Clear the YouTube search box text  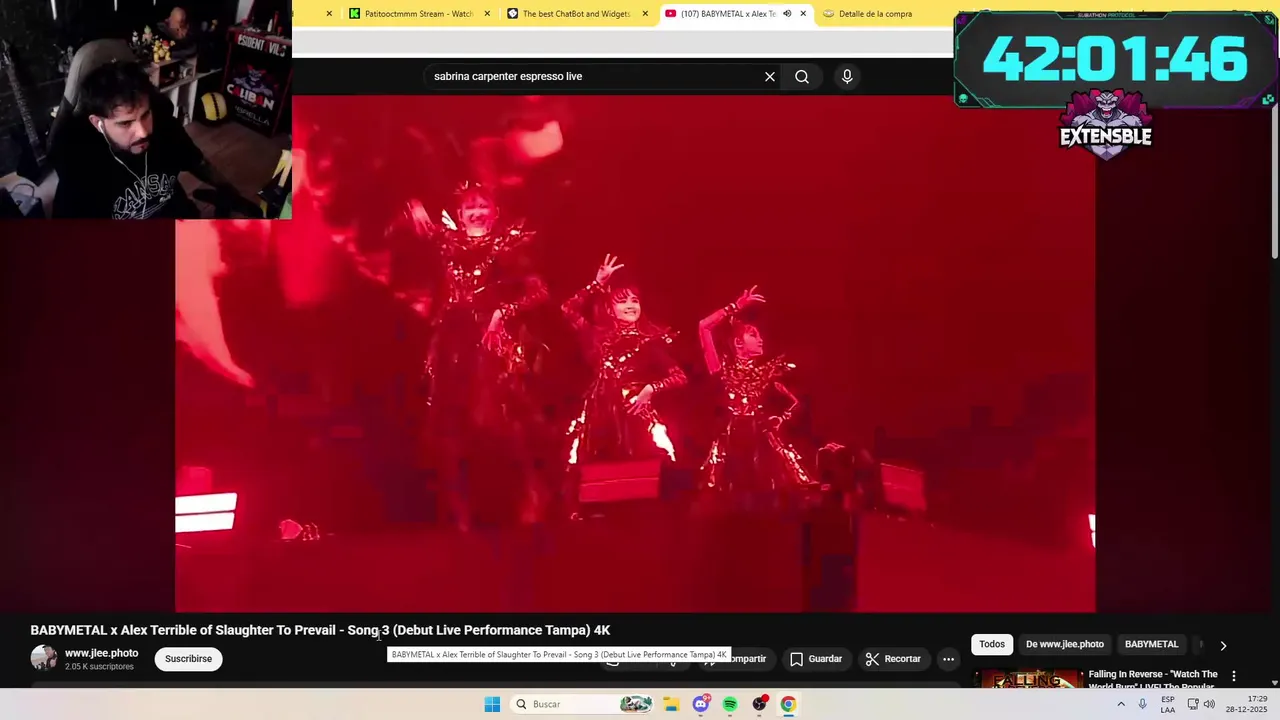(770, 76)
